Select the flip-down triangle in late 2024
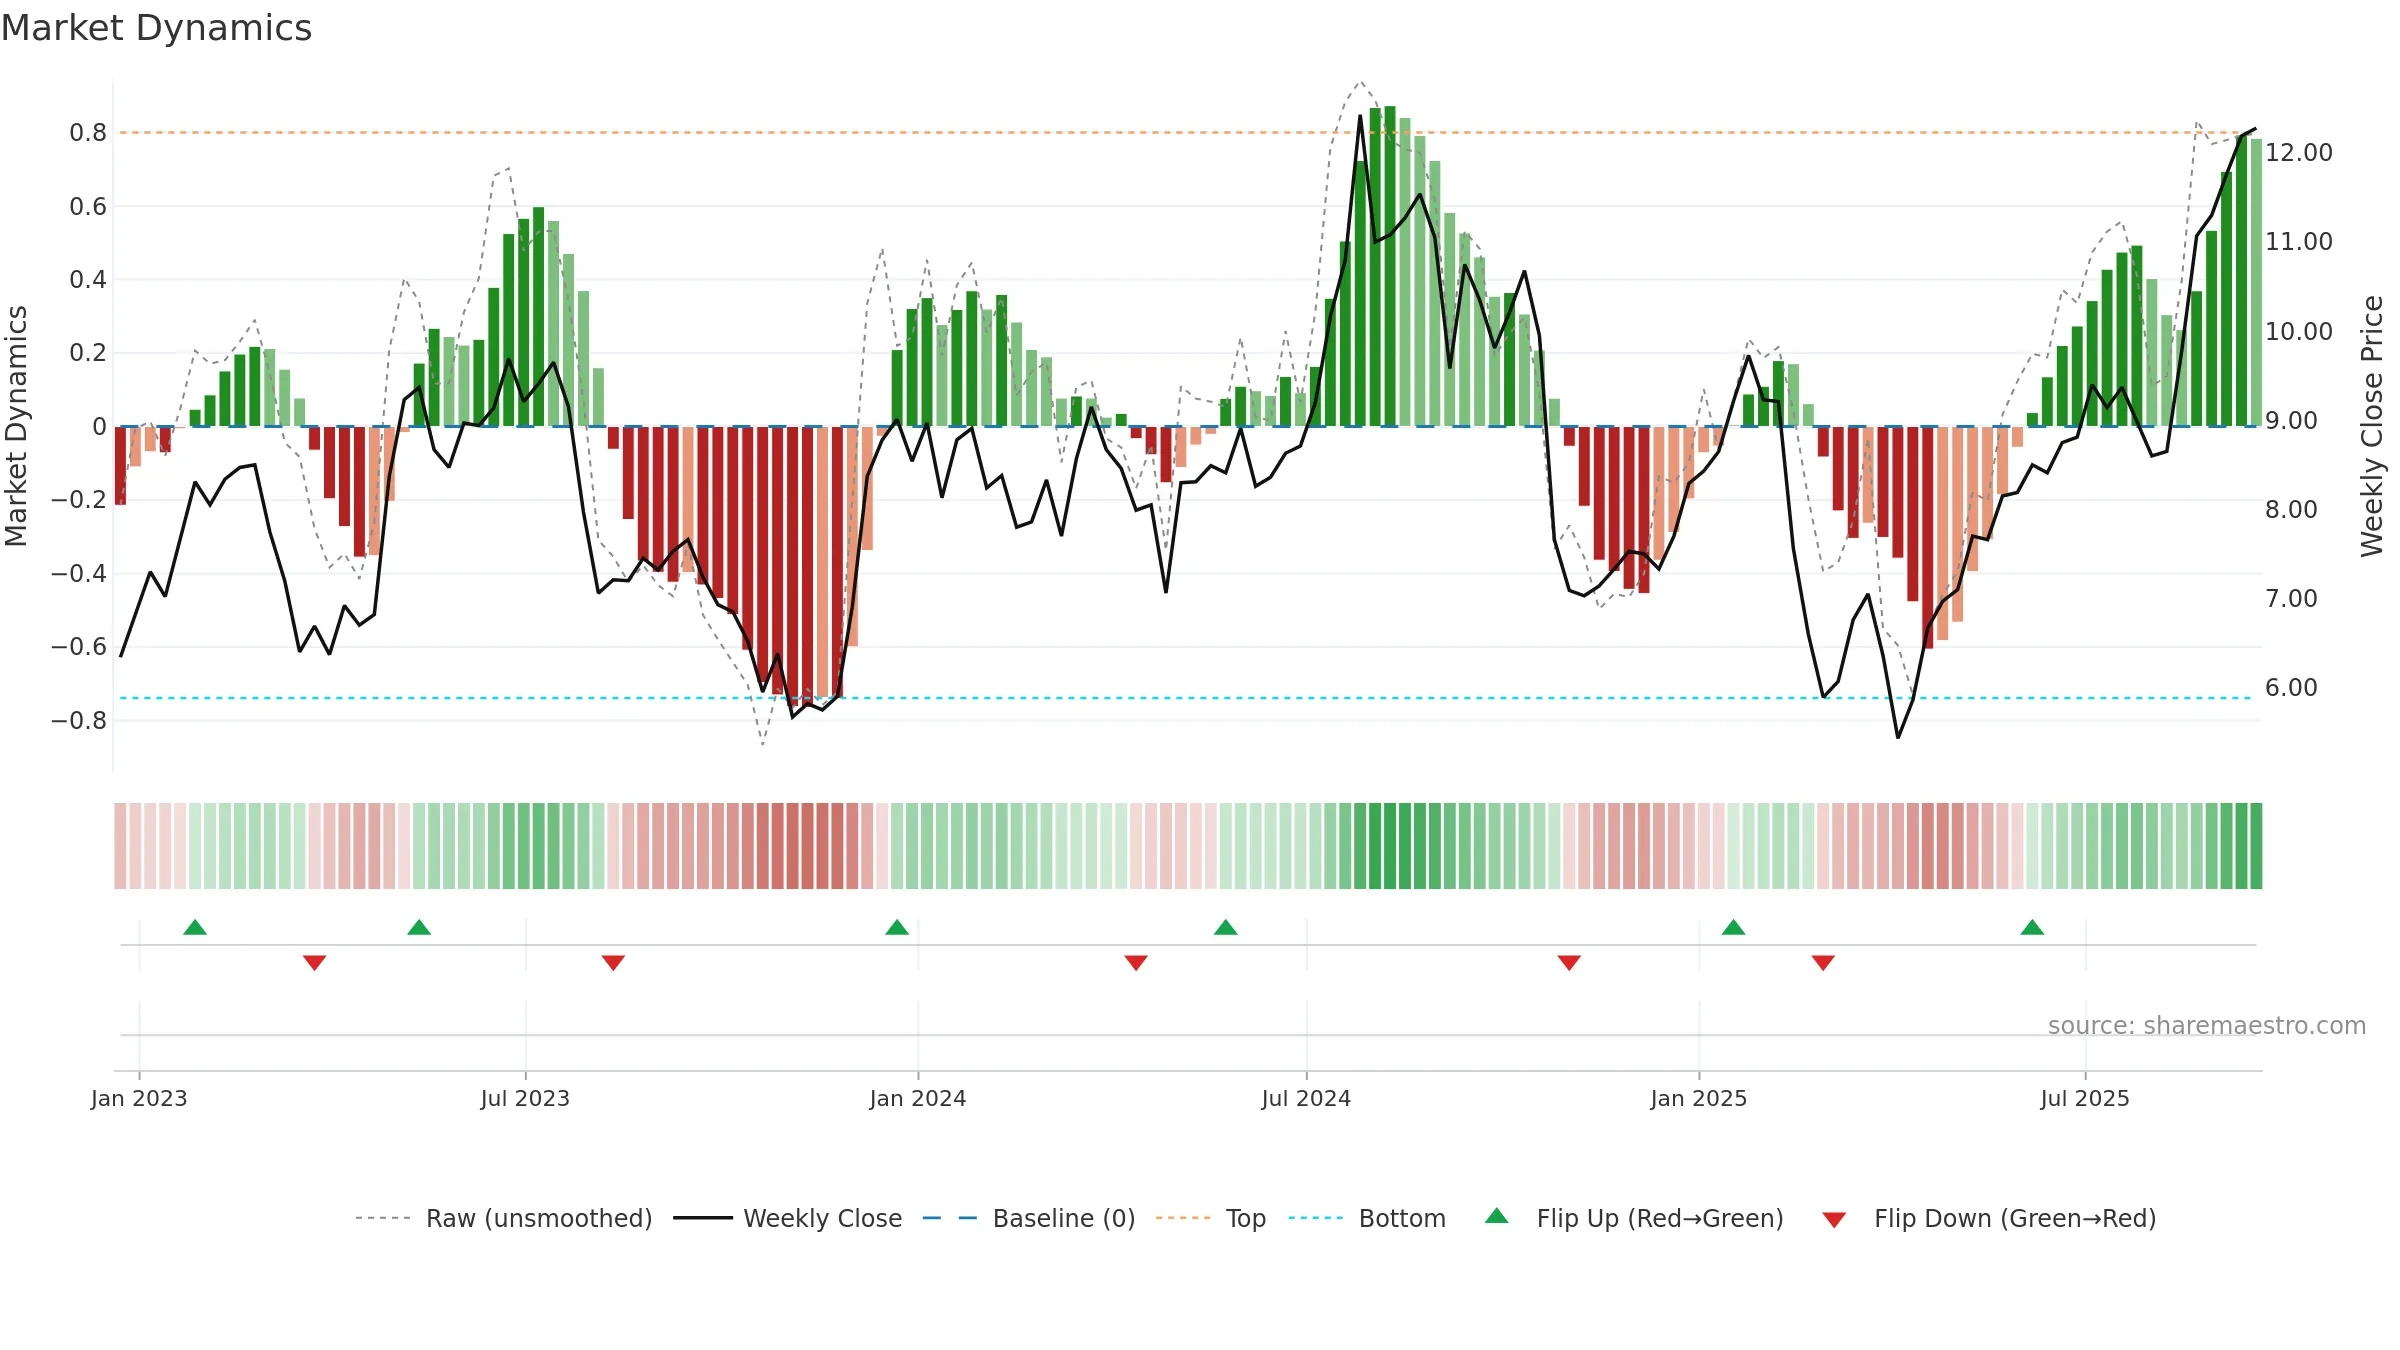2400x1350 pixels. [1569, 963]
